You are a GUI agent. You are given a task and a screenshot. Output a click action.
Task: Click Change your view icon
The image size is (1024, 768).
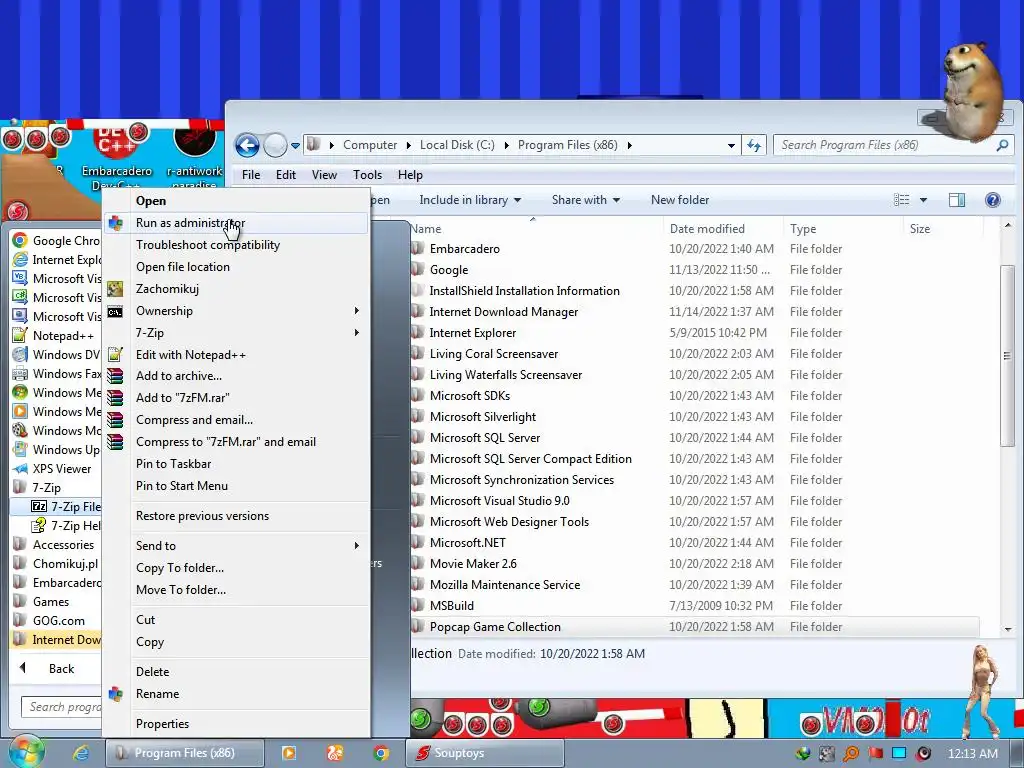[901, 200]
